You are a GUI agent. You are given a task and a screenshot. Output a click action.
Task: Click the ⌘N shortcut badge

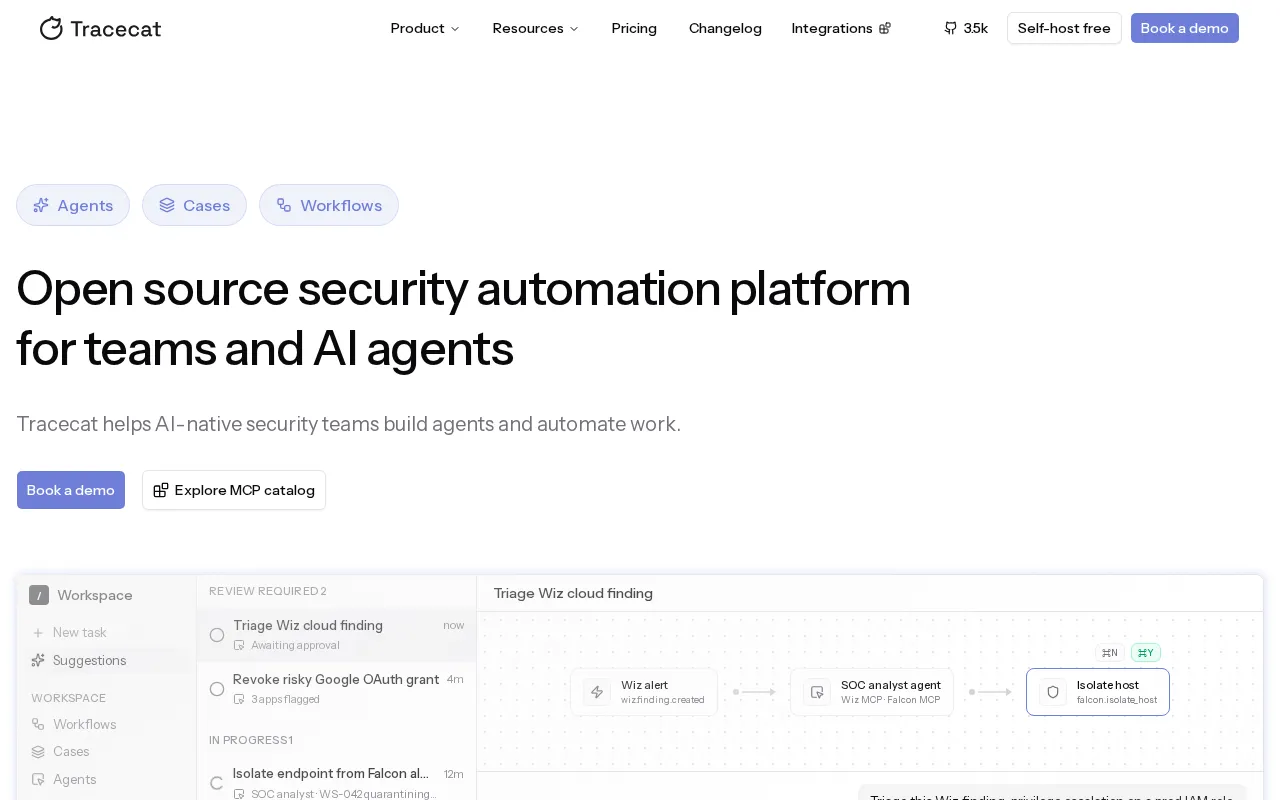[x=1110, y=653]
